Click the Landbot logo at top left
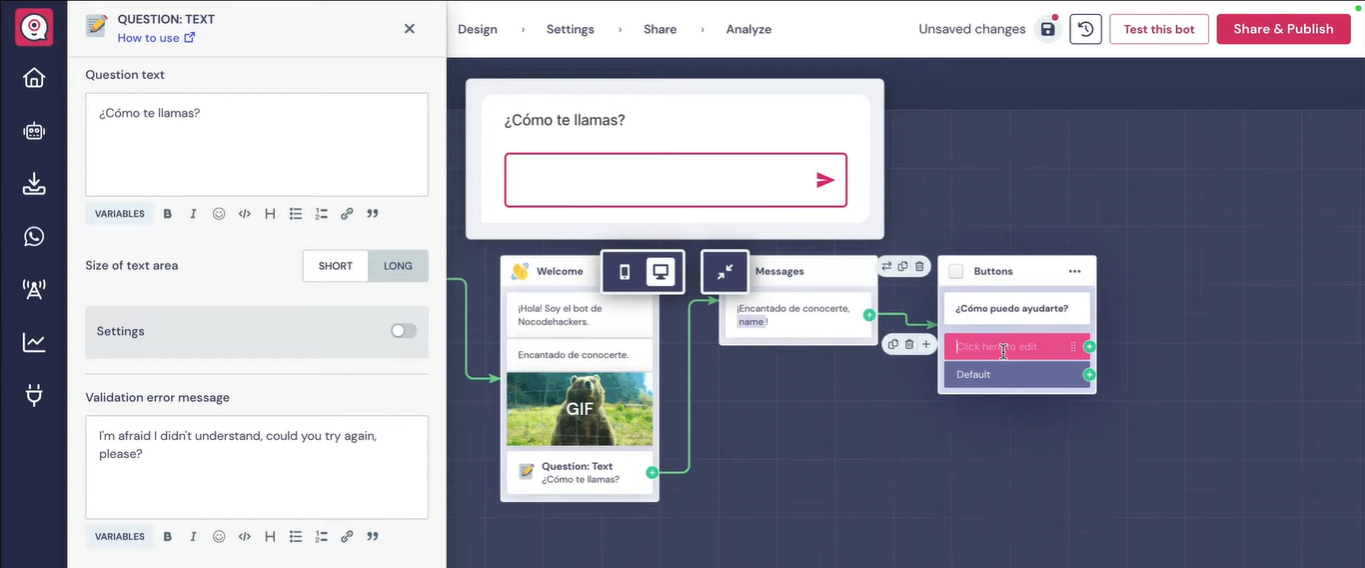The image size is (1365, 568). click(x=34, y=27)
